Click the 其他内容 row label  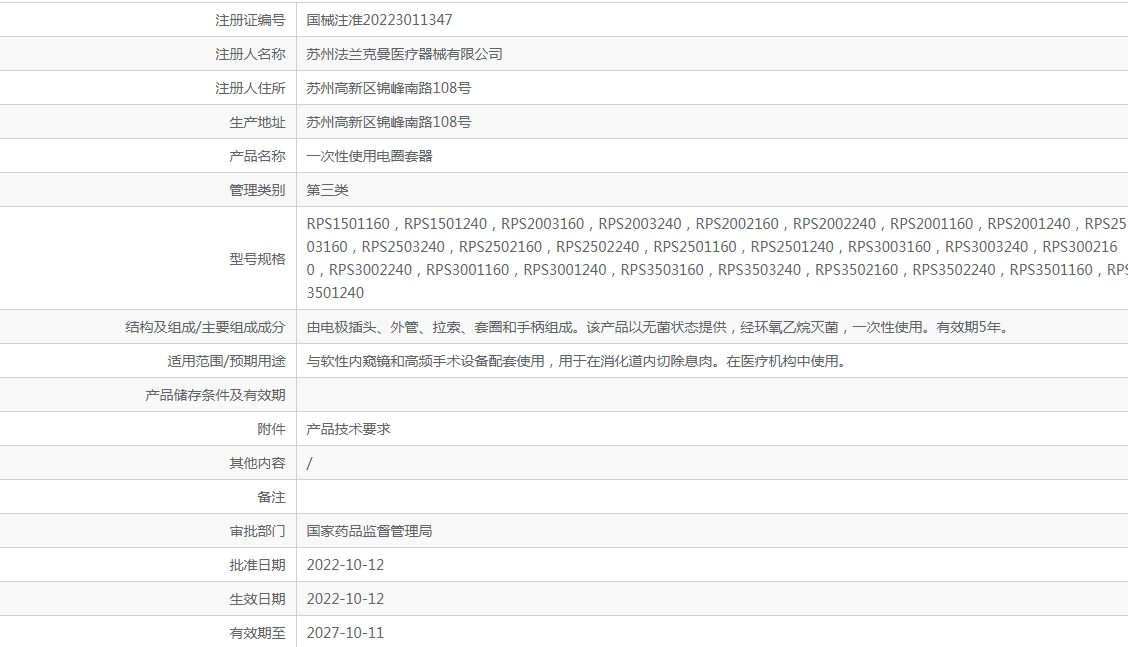click(x=257, y=463)
